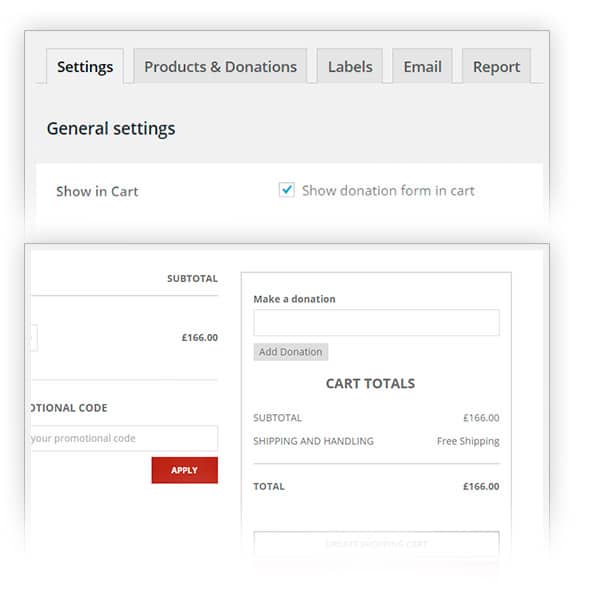
Task: Click the SUBTOTAL column header
Action: click(192, 279)
